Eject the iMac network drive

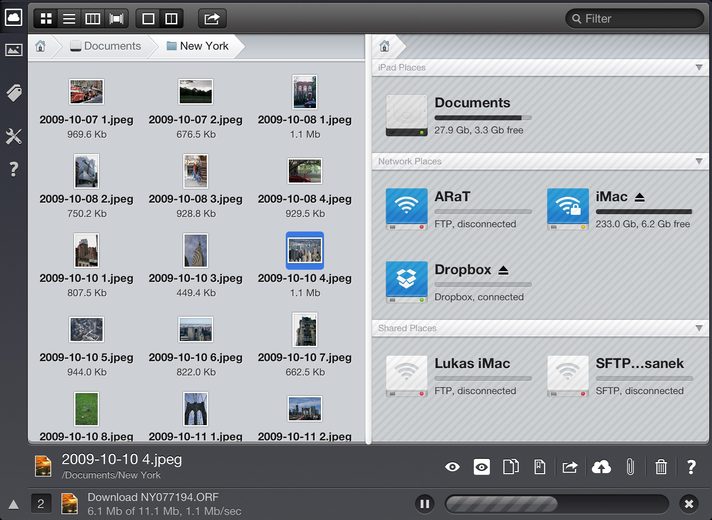[640, 197]
